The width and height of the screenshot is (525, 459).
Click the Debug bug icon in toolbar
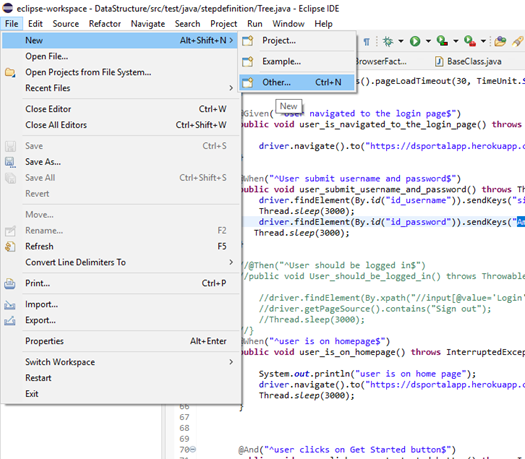pyautogui.click(x=388, y=41)
